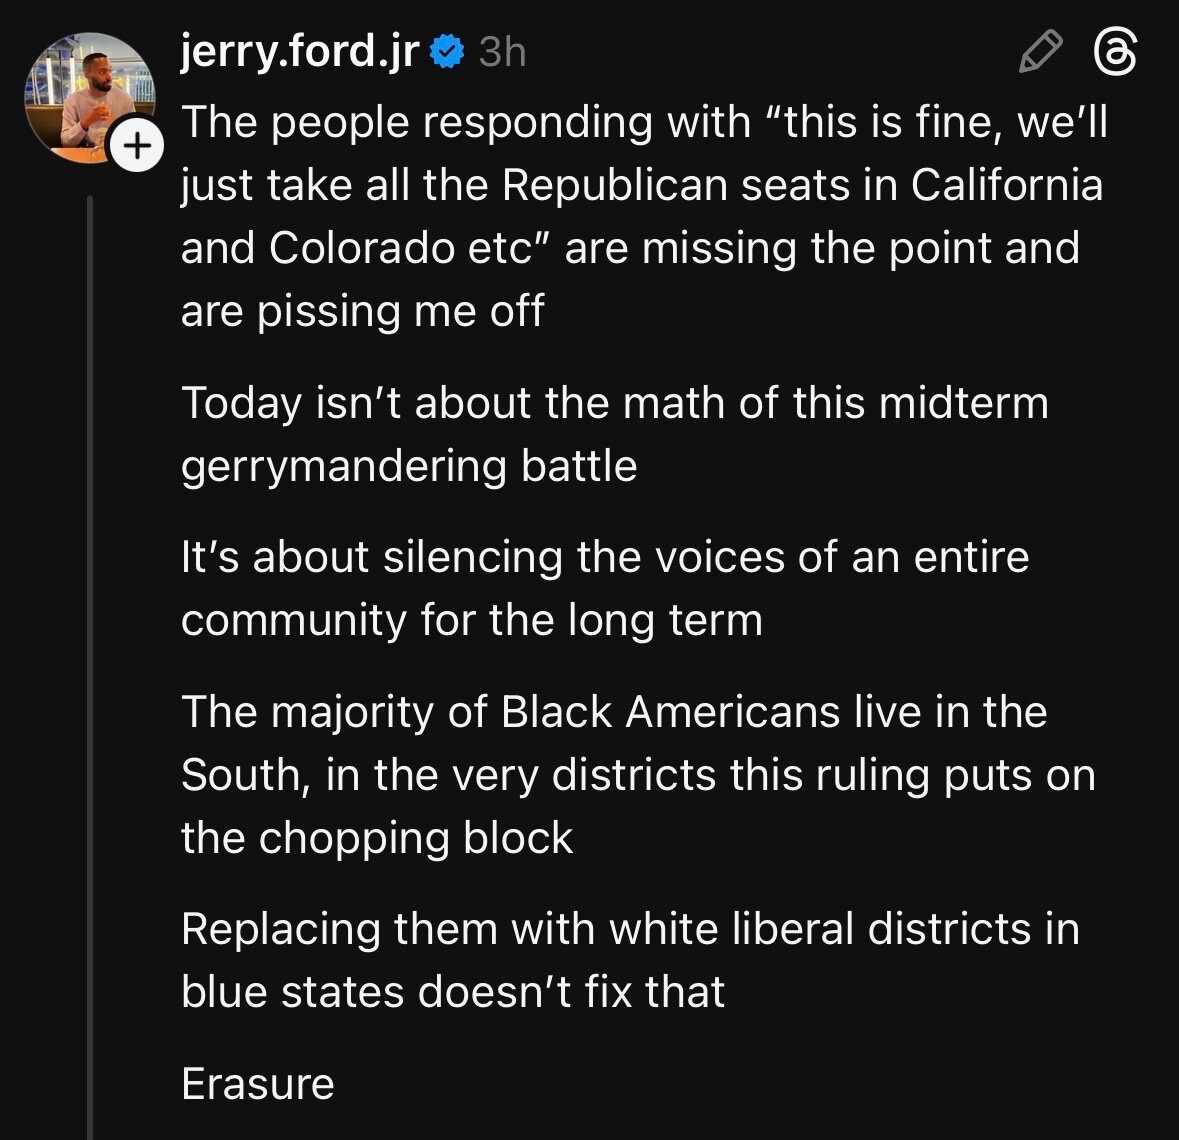Screen dimensions: 1179x1140
Task: Click the pencil edit icon
Action: pyautogui.click(x=1039, y=52)
